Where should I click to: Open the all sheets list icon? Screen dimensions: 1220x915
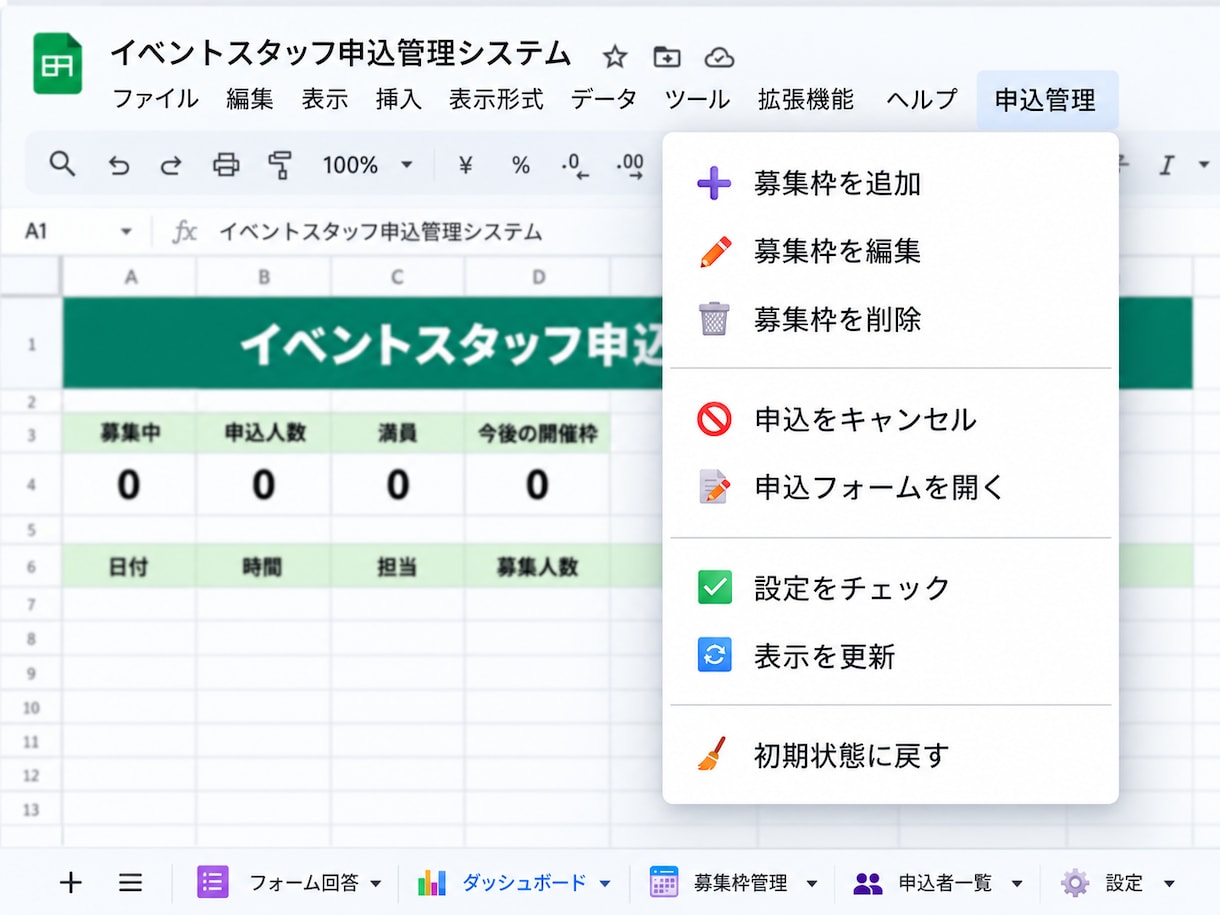(130, 882)
